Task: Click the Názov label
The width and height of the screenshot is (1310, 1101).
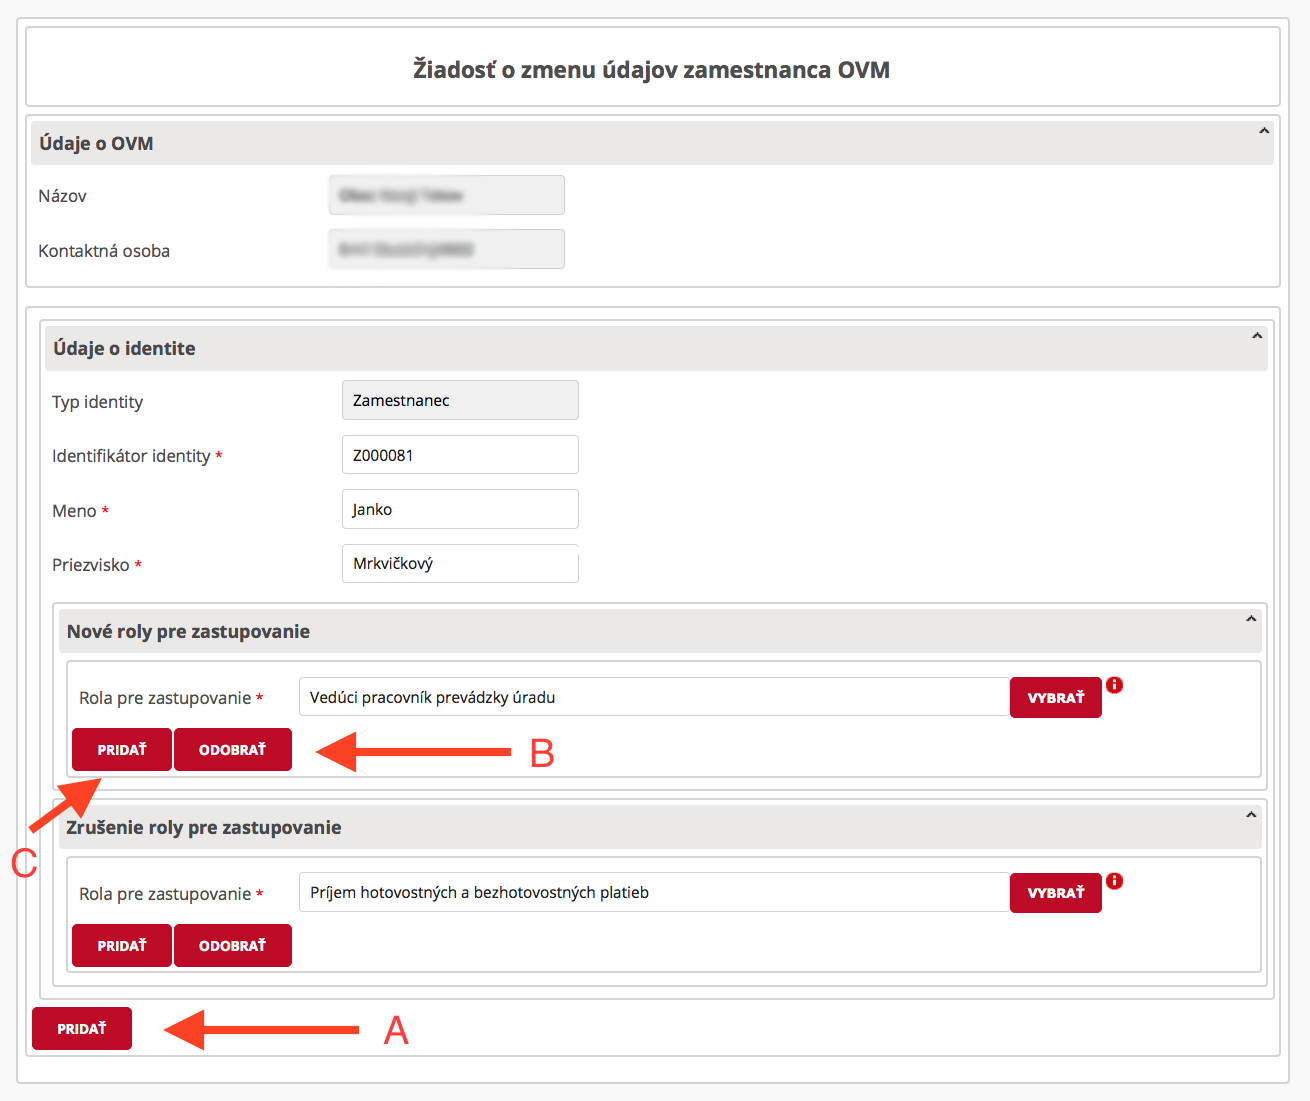Action: pos(62,196)
